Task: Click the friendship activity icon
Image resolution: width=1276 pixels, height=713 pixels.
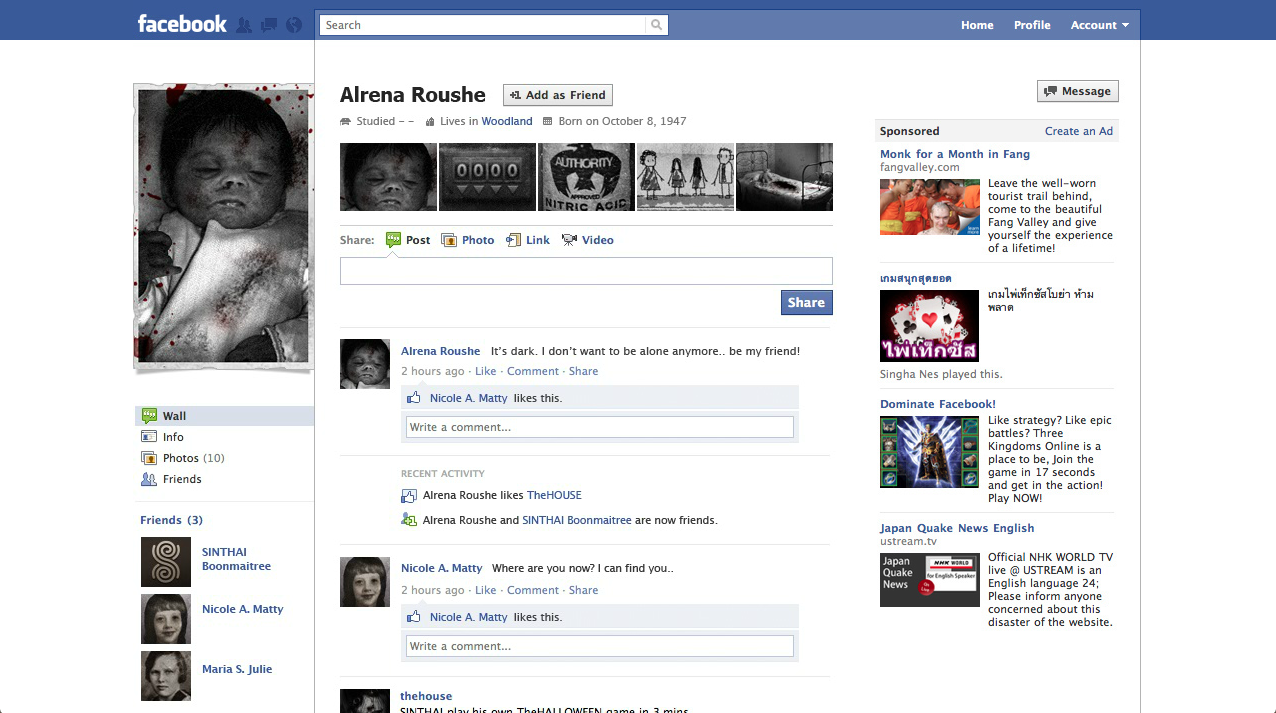Action: click(x=408, y=520)
